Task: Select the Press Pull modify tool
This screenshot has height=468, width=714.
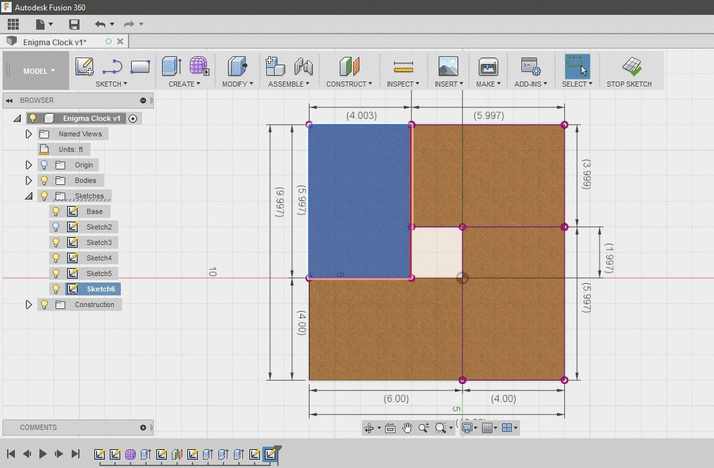Action: (237, 66)
